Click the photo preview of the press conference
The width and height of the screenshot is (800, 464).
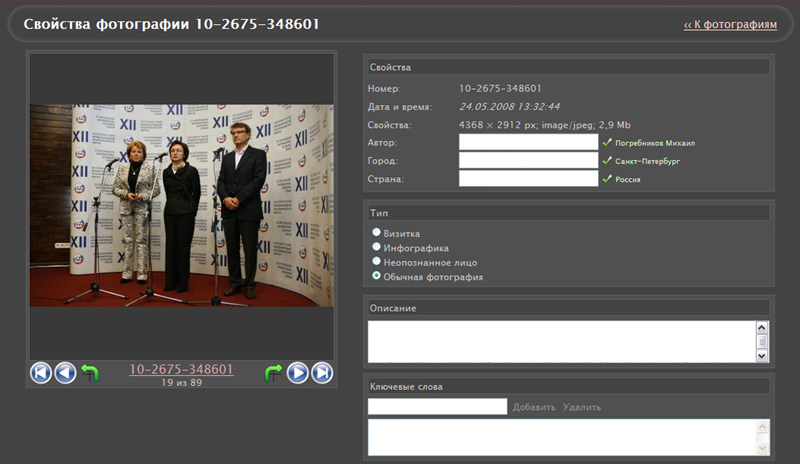click(x=182, y=206)
